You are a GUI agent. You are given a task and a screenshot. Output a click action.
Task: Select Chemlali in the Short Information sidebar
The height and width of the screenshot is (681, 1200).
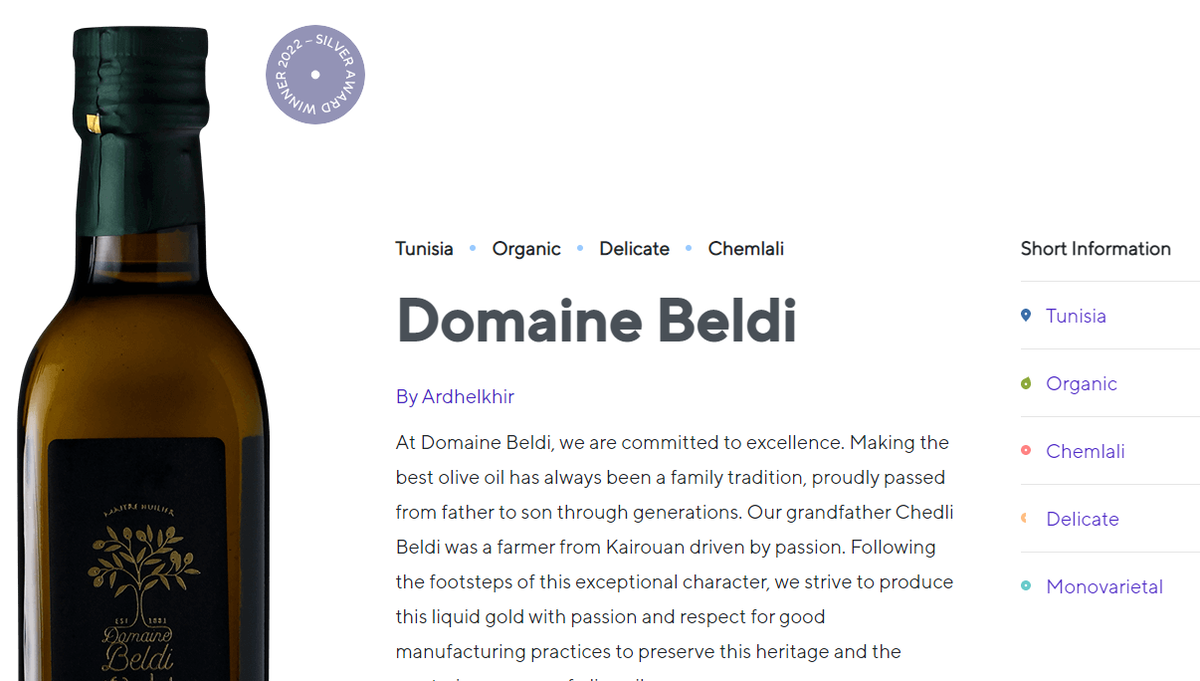[x=1085, y=451]
